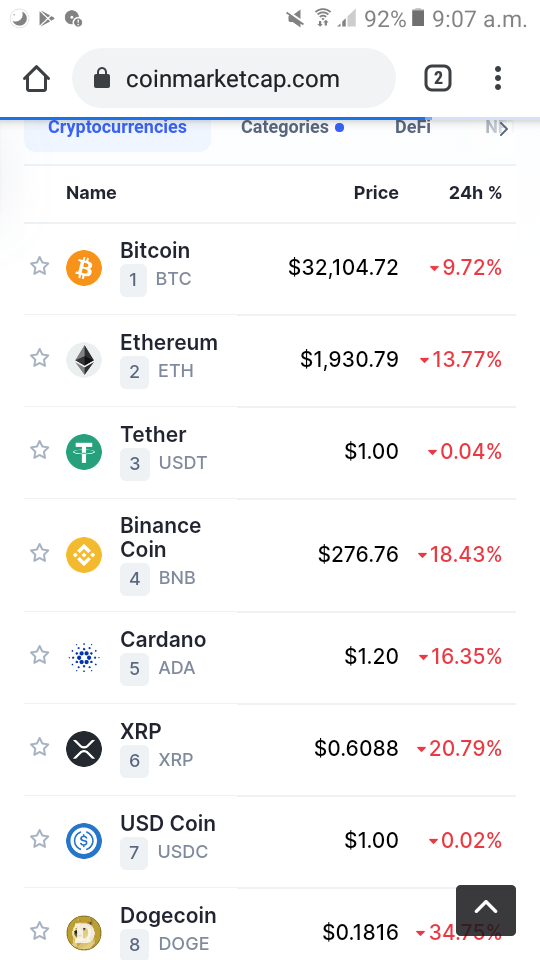Tap the back-to-top arrow button
Screen dimensions: 540x960
click(x=486, y=910)
